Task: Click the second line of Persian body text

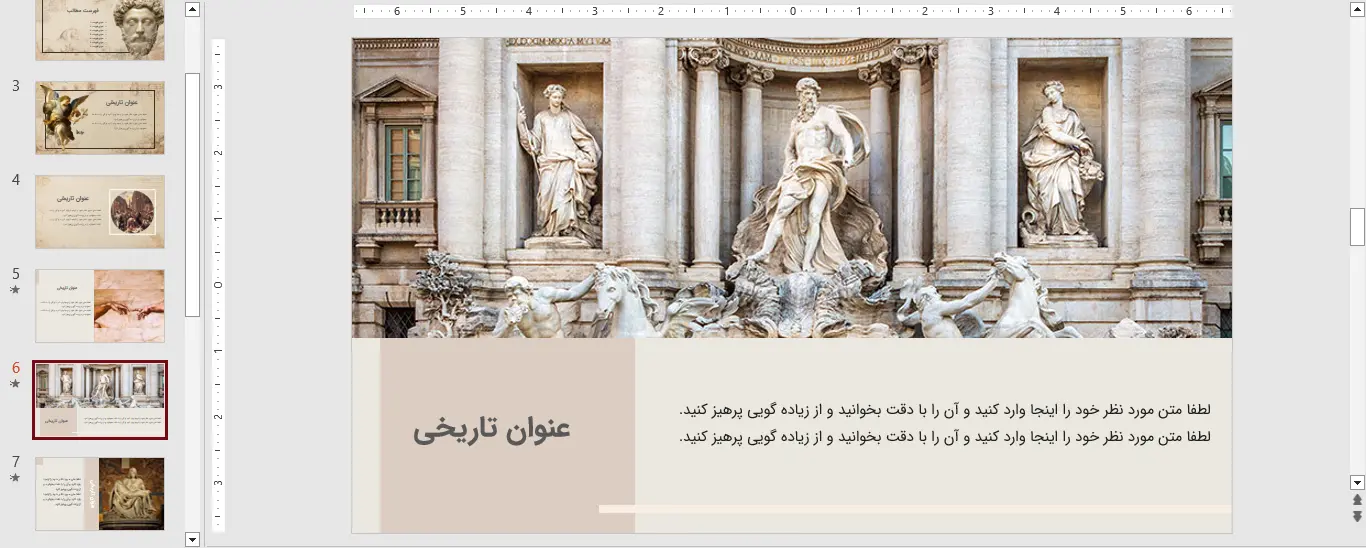Action: (x=944, y=437)
